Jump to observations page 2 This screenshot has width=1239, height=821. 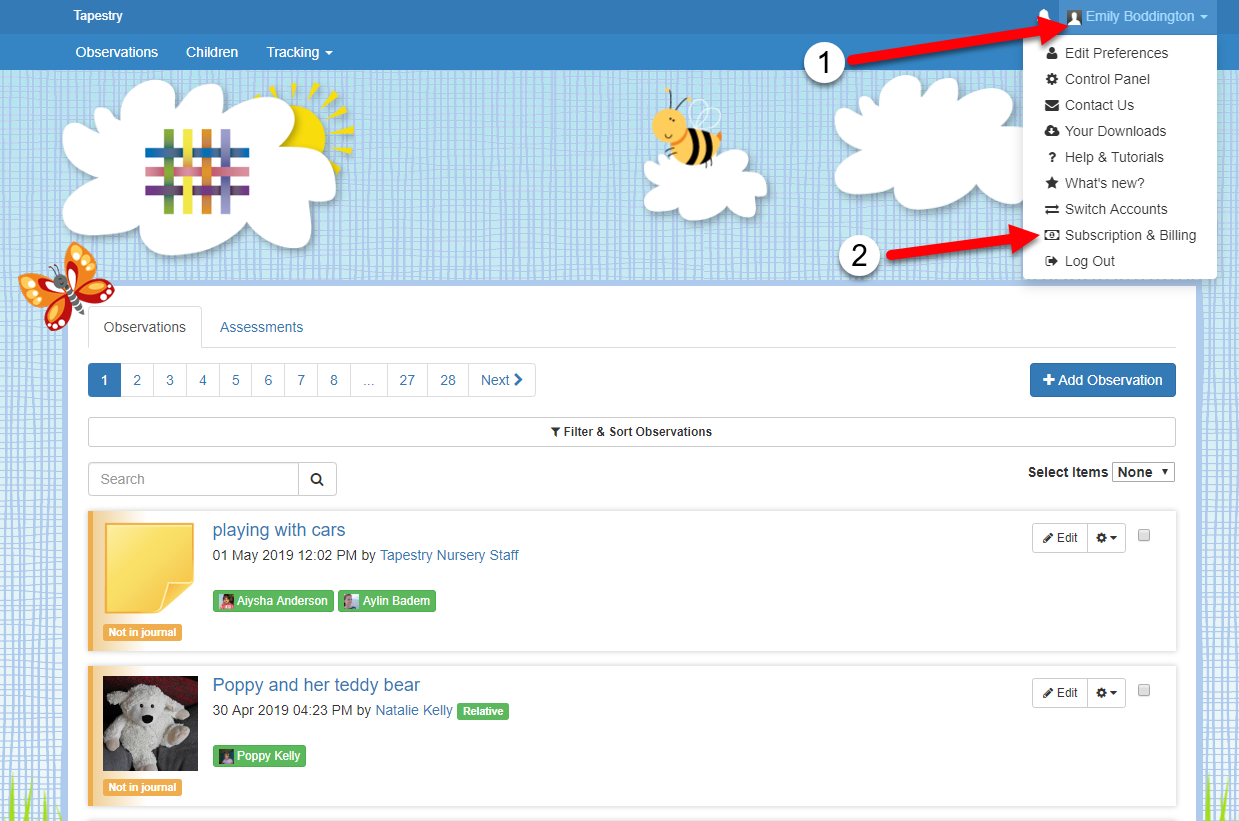tap(137, 380)
